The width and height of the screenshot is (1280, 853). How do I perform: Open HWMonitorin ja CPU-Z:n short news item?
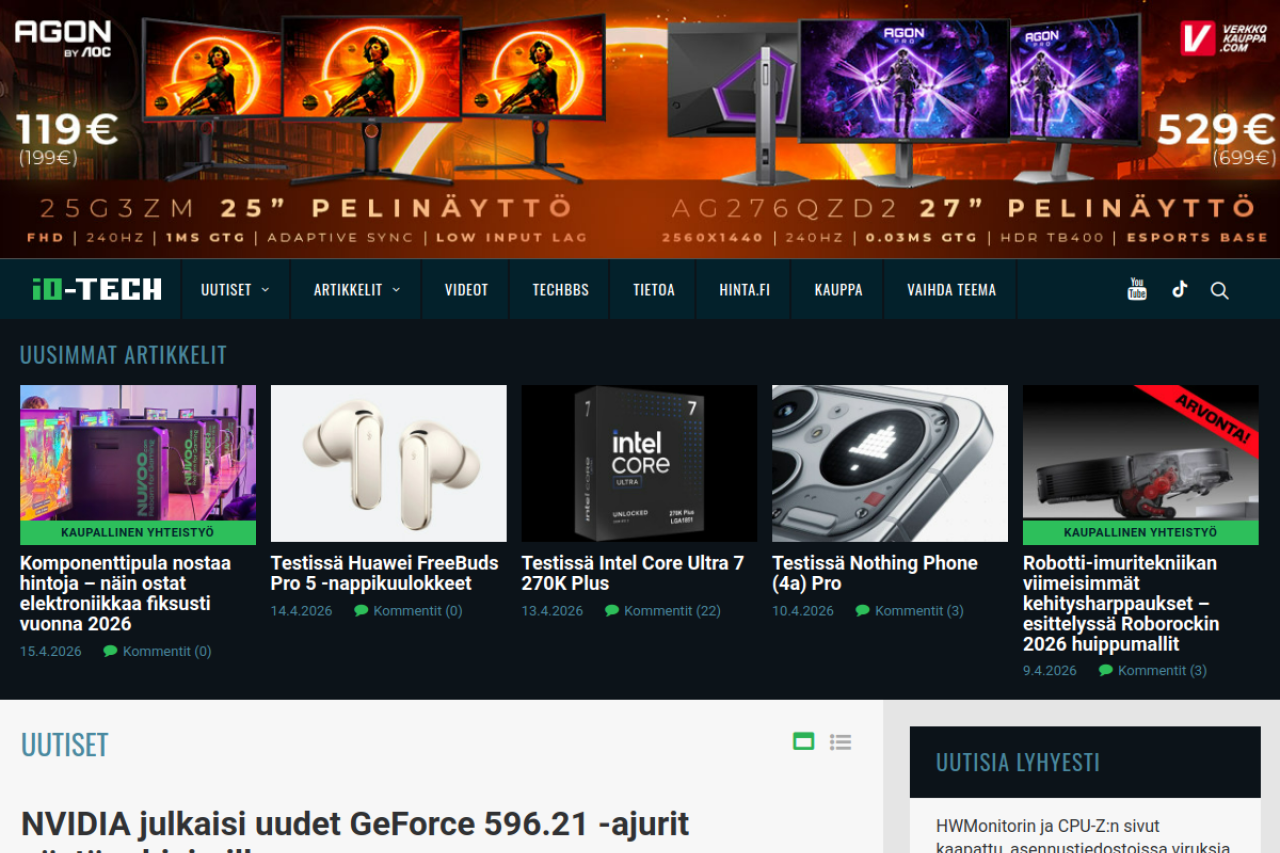(1083, 836)
